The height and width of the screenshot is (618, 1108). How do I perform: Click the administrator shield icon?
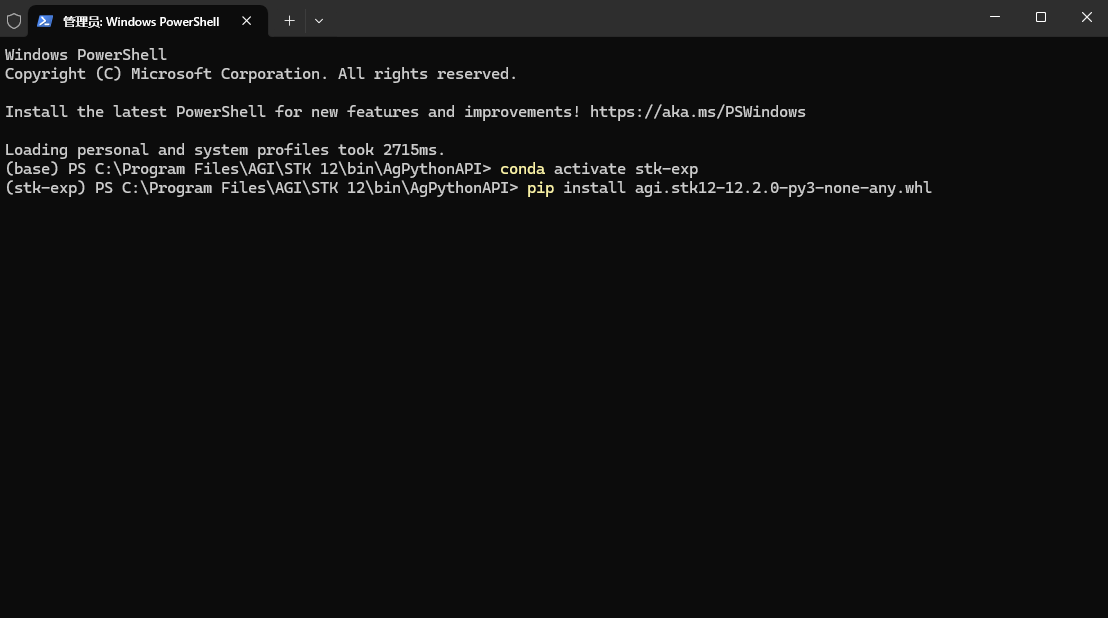click(x=14, y=20)
